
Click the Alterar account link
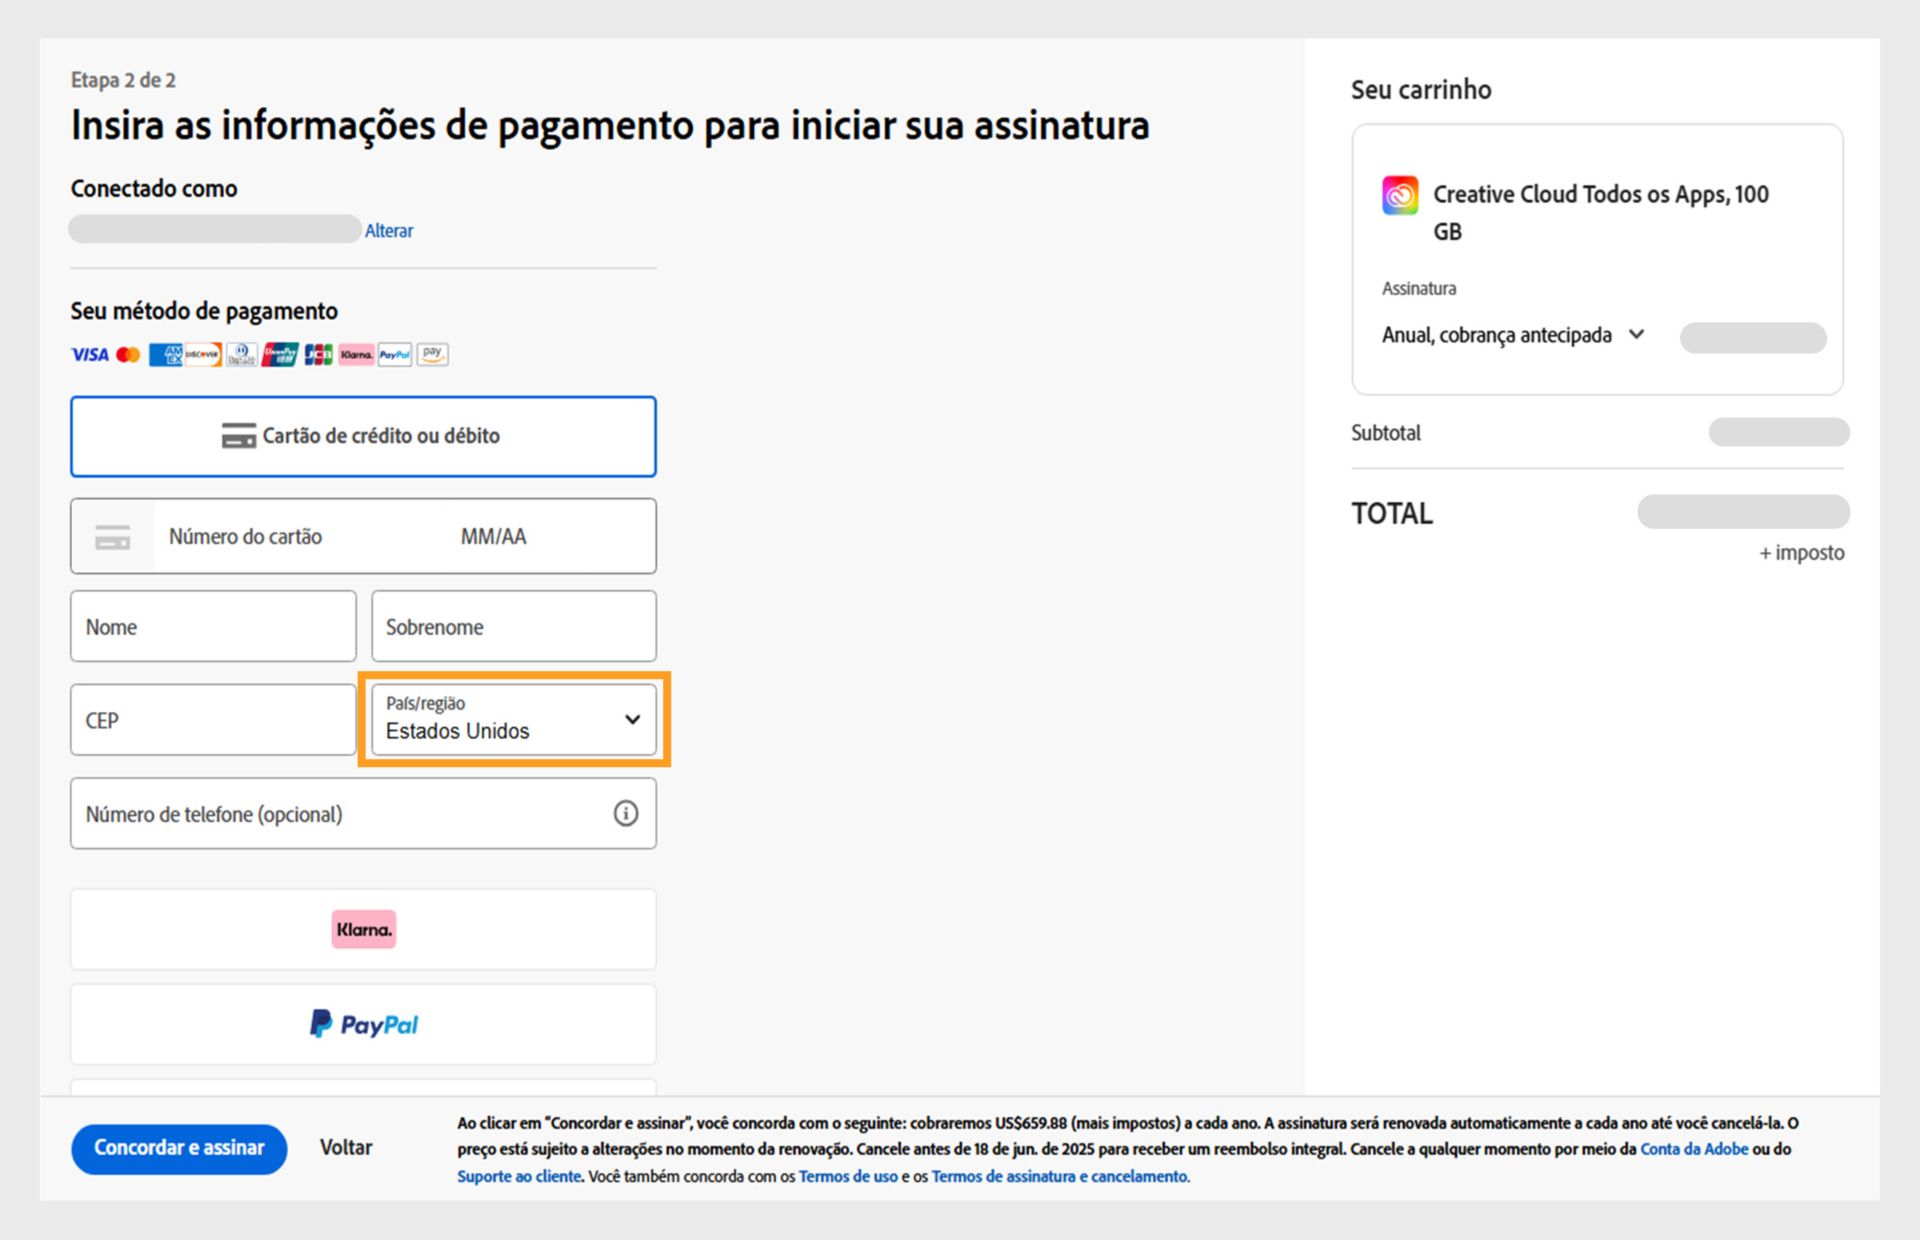(389, 231)
